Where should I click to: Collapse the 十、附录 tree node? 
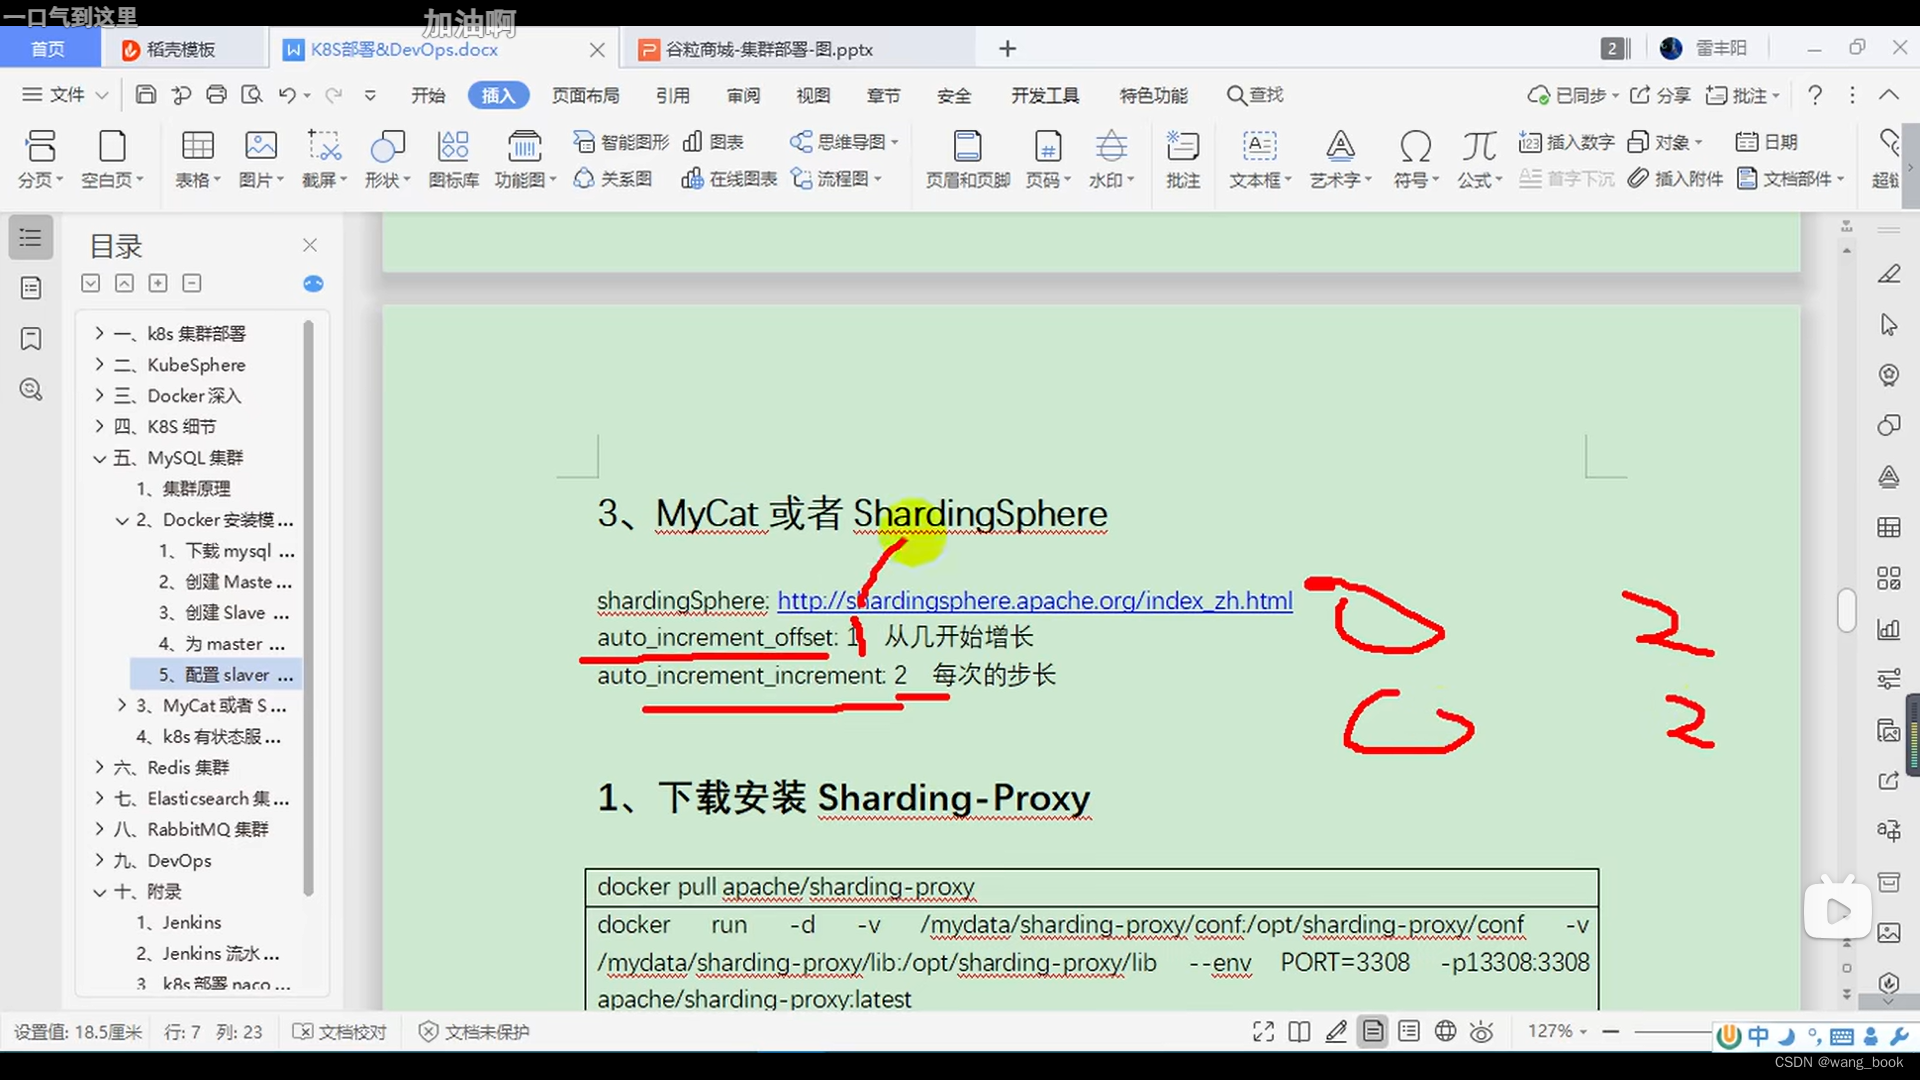point(99,891)
